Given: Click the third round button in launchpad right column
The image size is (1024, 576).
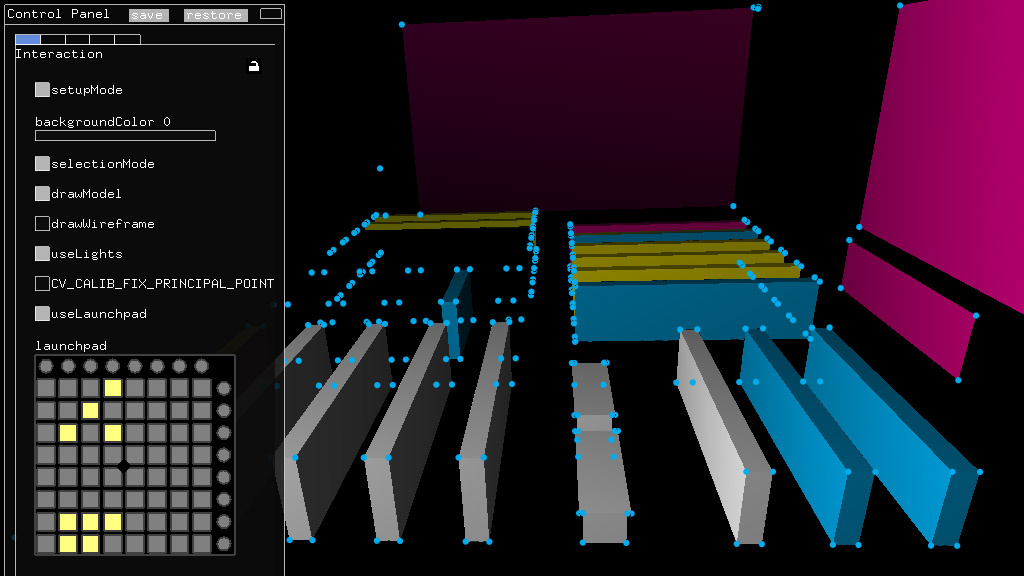Looking at the screenshot, I should point(224,433).
